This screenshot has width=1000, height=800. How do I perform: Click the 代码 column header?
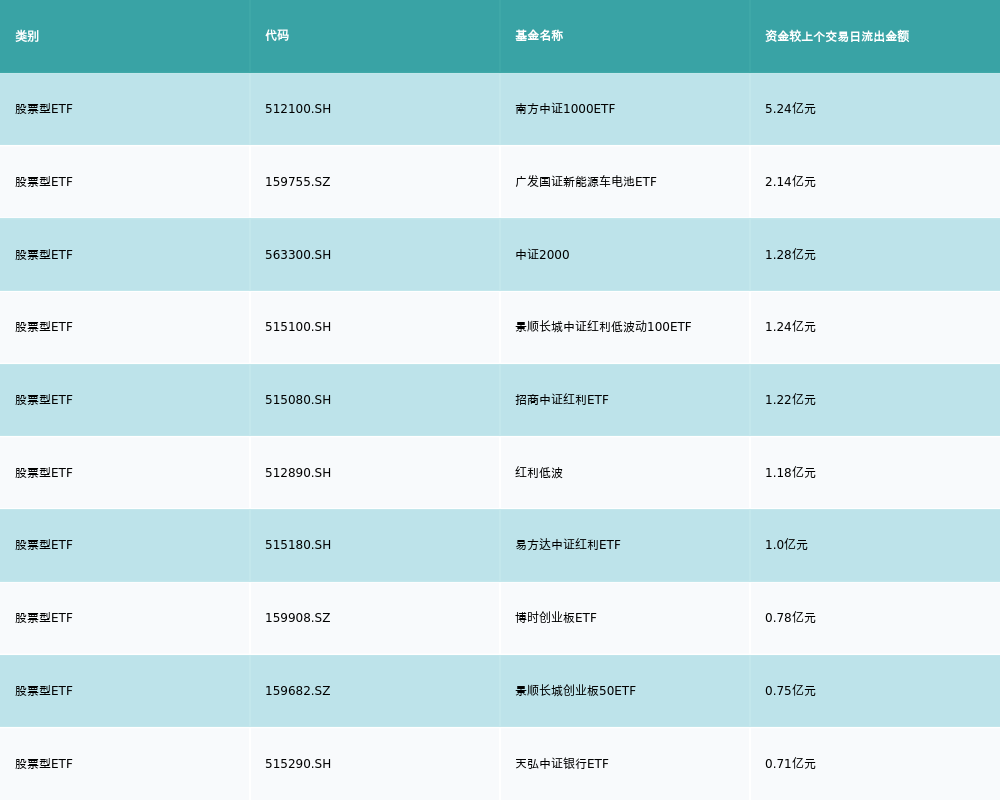277,36
